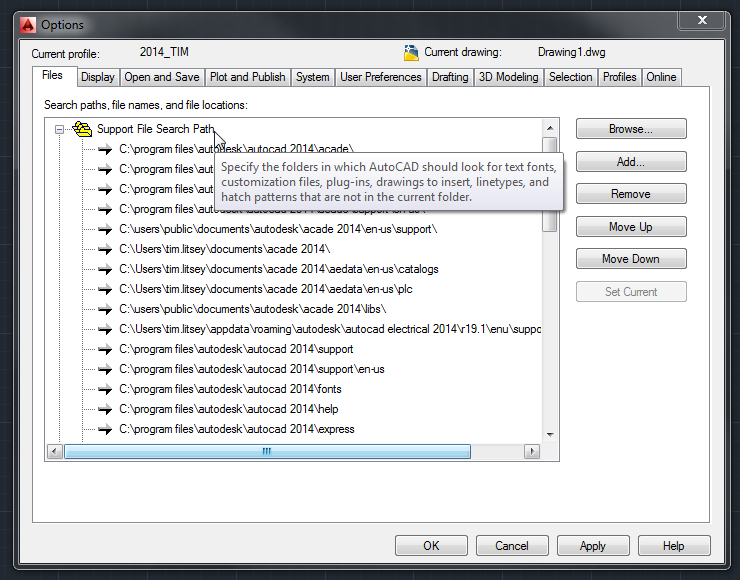Go to Plot and Publish tab
Viewport: 740px width, 580px height.
(248, 77)
